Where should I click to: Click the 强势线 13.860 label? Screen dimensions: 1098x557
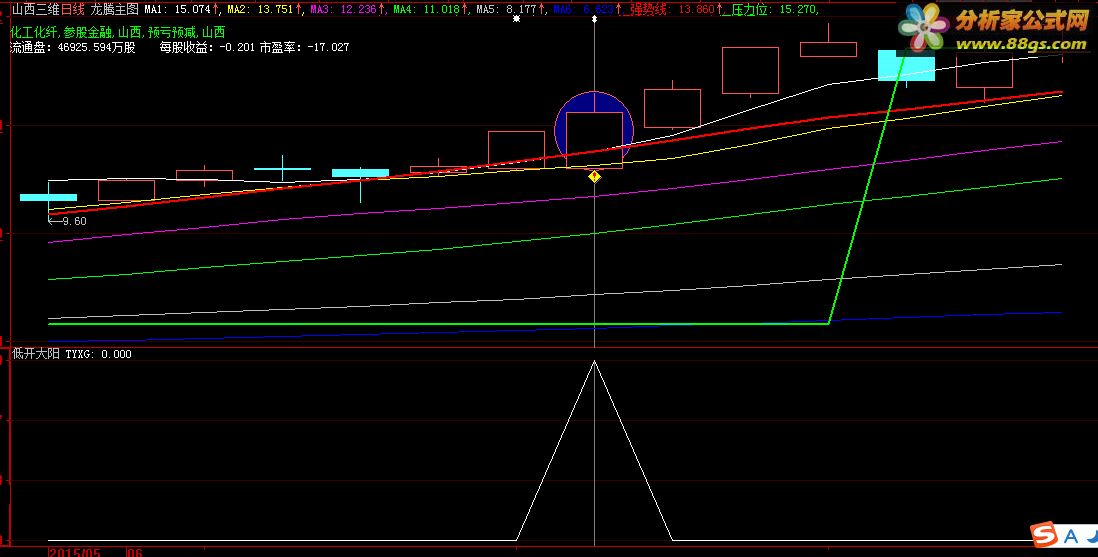point(672,10)
